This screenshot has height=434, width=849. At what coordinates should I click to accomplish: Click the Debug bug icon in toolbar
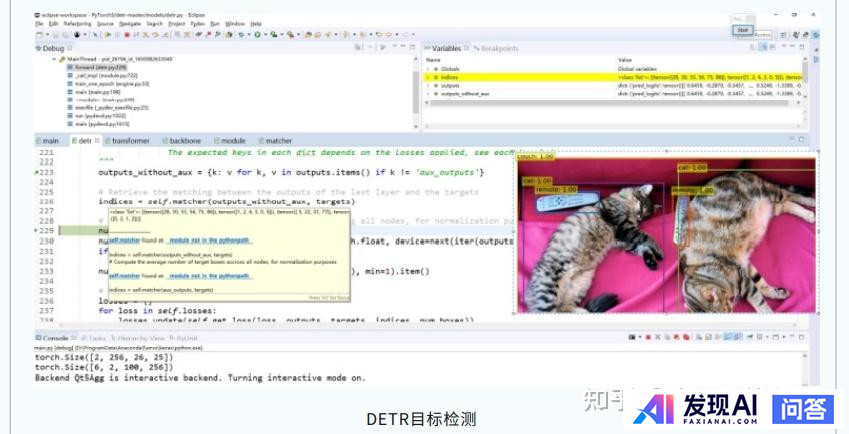pyautogui.click(x=242, y=35)
